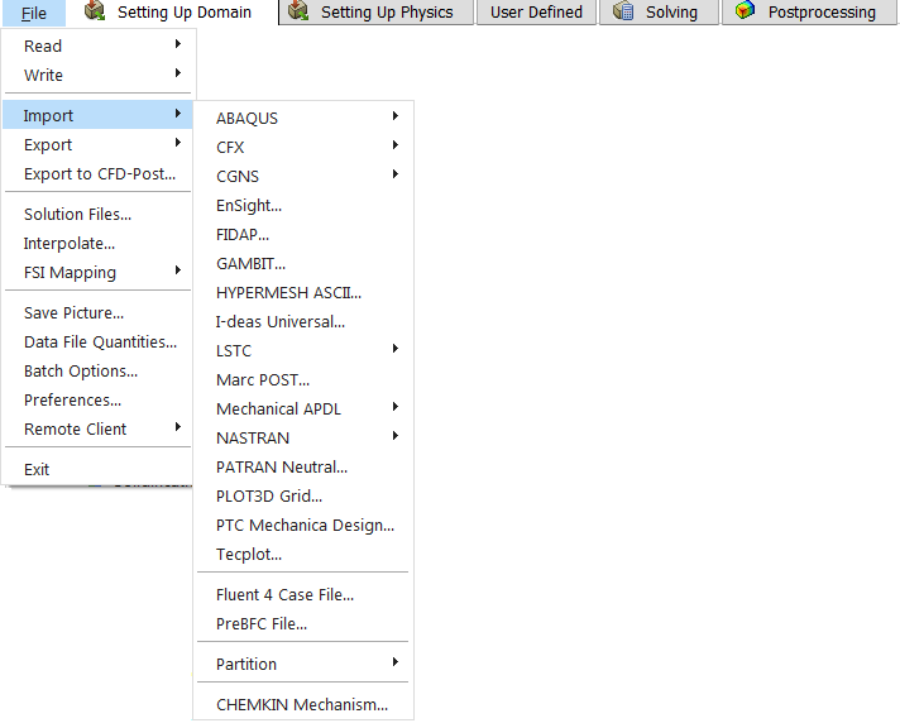Select Marc POST import
The image size is (900, 728).
click(303, 380)
